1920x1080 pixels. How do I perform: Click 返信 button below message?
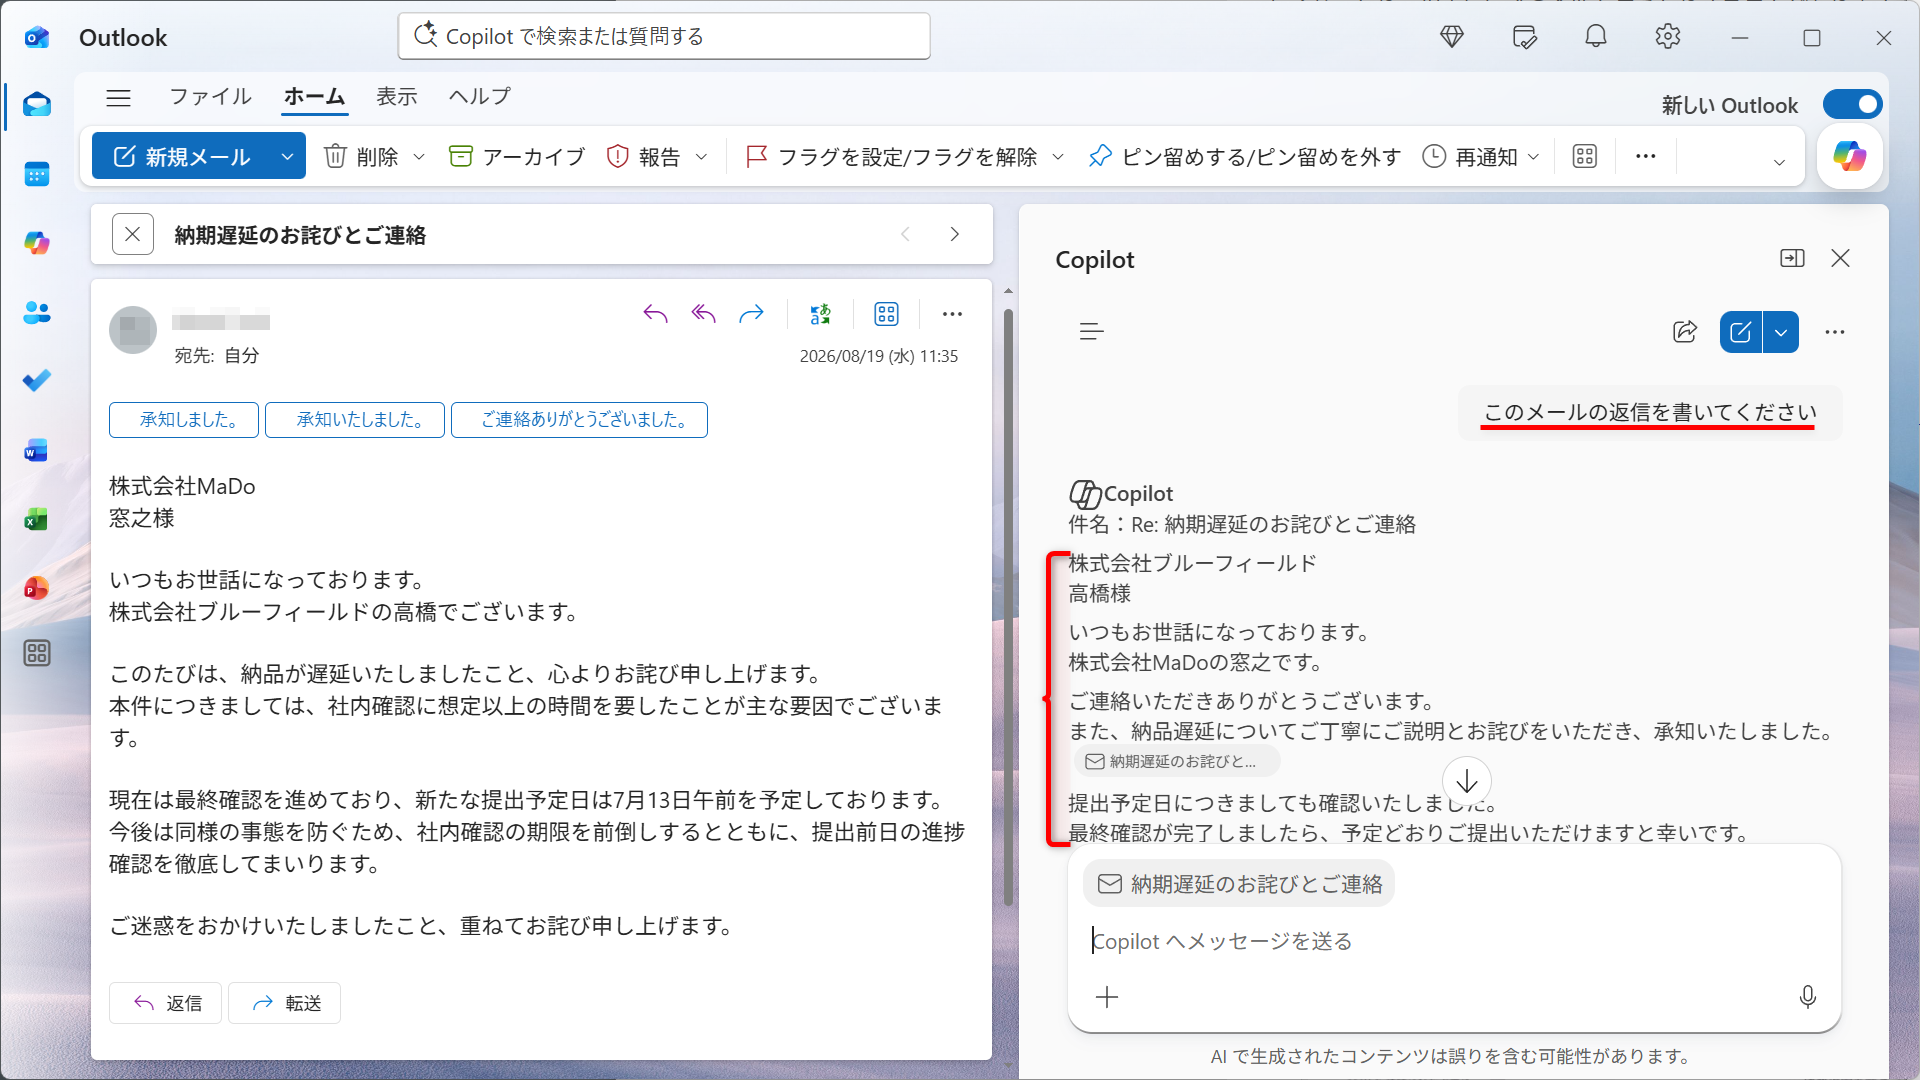click(165, 1003)
